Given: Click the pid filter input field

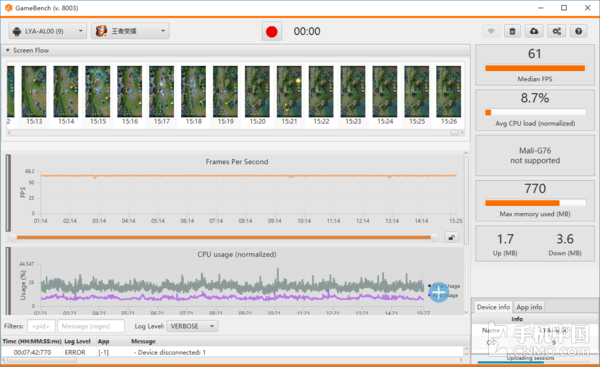Looking at the screenshot, I should tap(41, 326).
